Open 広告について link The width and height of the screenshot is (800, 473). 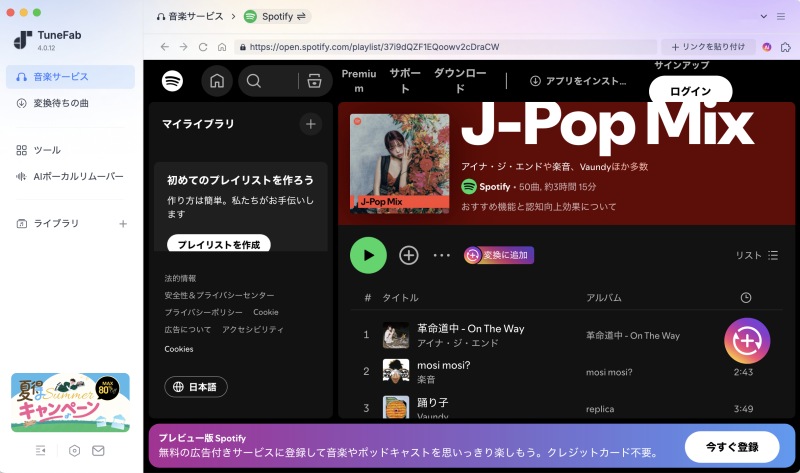pyautogui.click(x=188, y=329)
